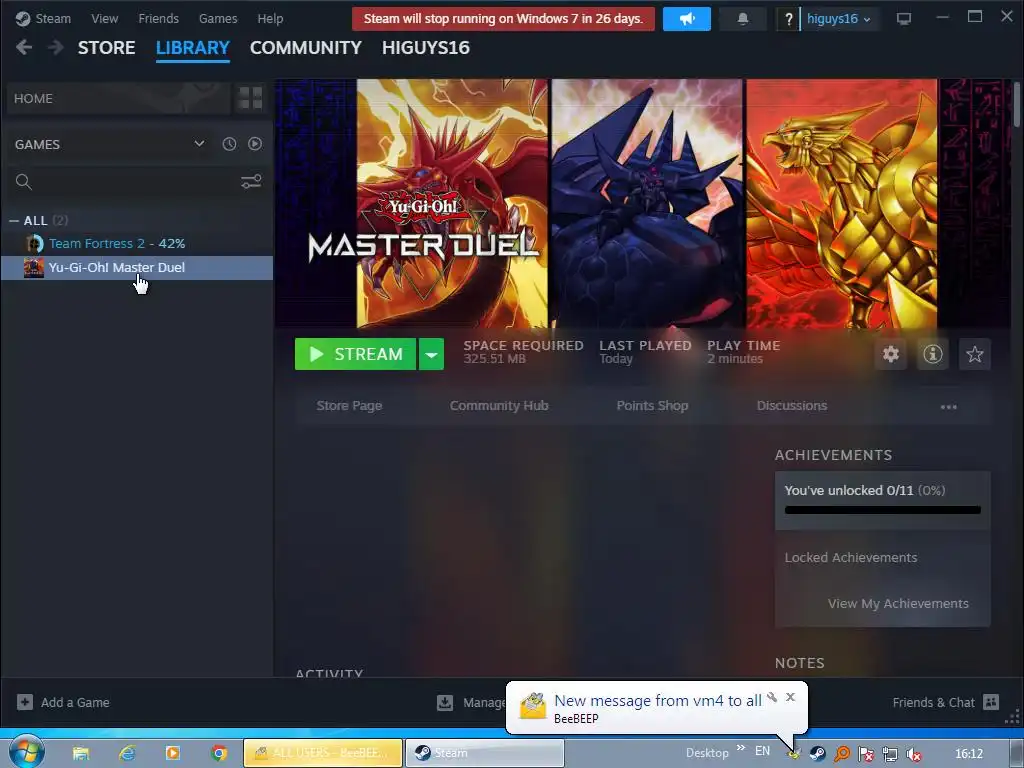Screen dimensions: 1024x768
Task: Launch the media player taskbar icon
Action: tap(172, 753)
